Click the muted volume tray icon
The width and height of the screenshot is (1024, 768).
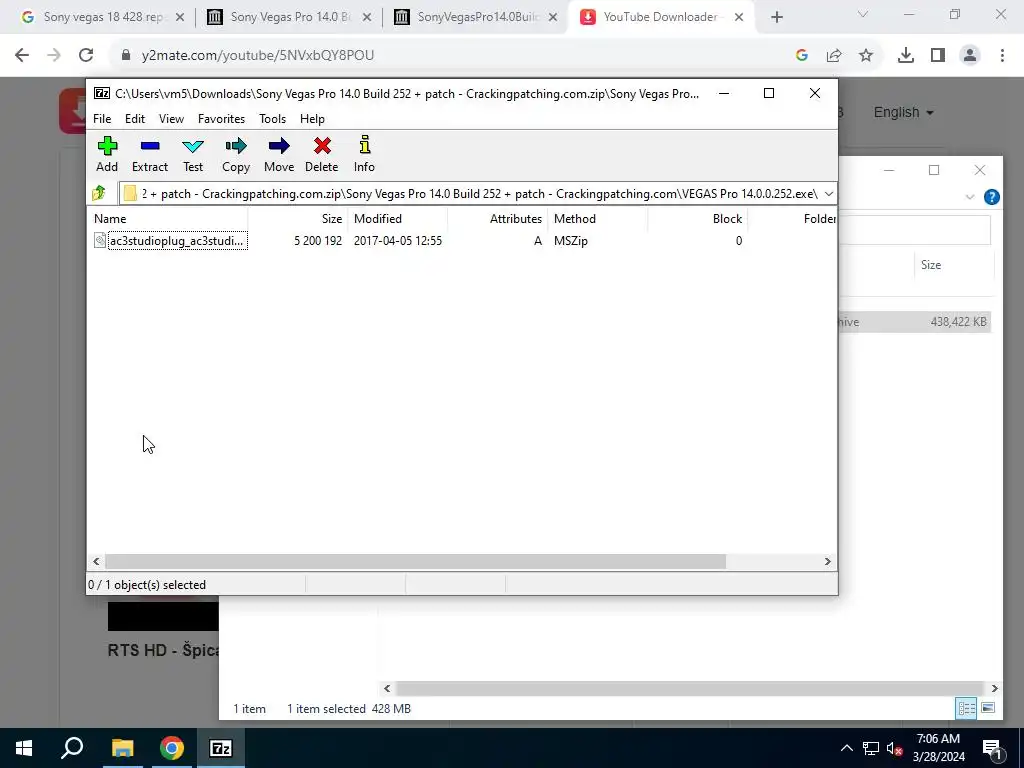click(894, 748)
